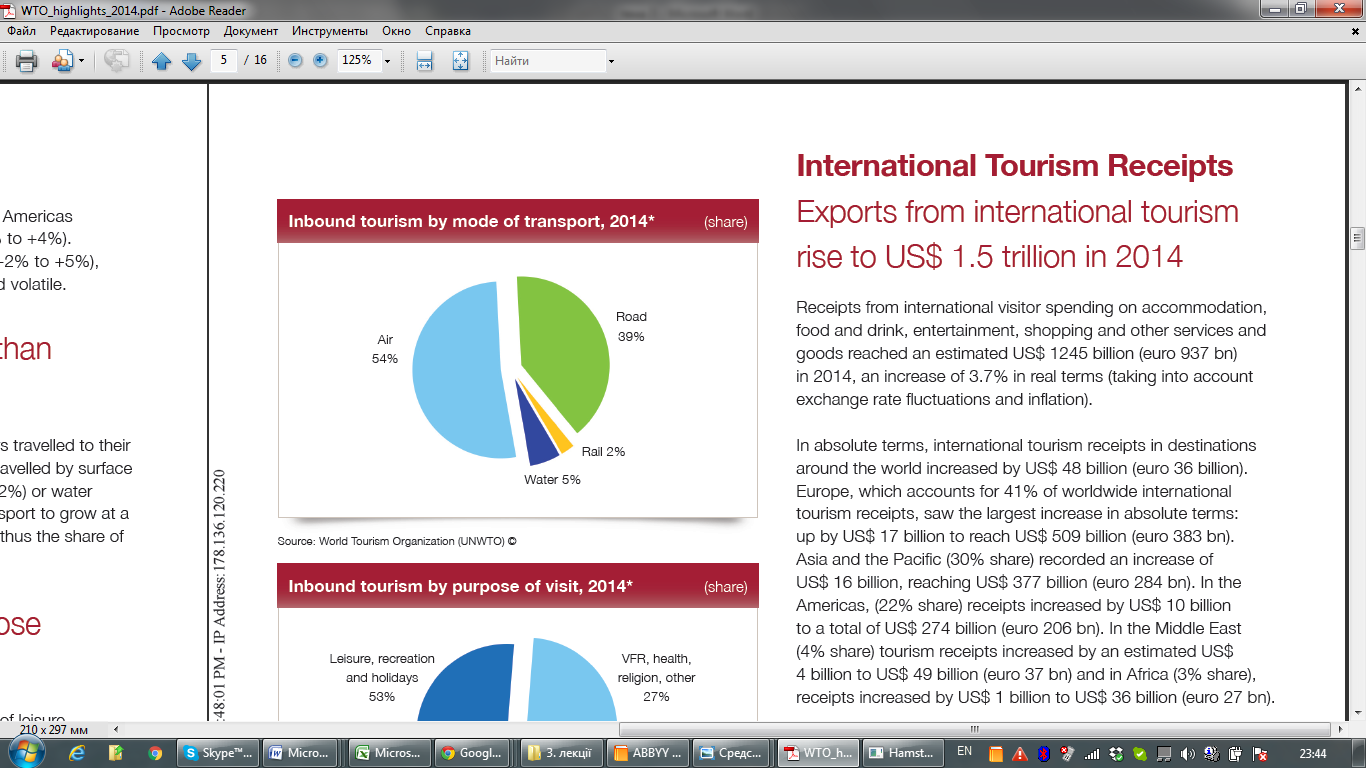Image resolution: width=1366 pixels, height=768 pixels.
Task: Select the fit full page icon
Action: point(460,61)
